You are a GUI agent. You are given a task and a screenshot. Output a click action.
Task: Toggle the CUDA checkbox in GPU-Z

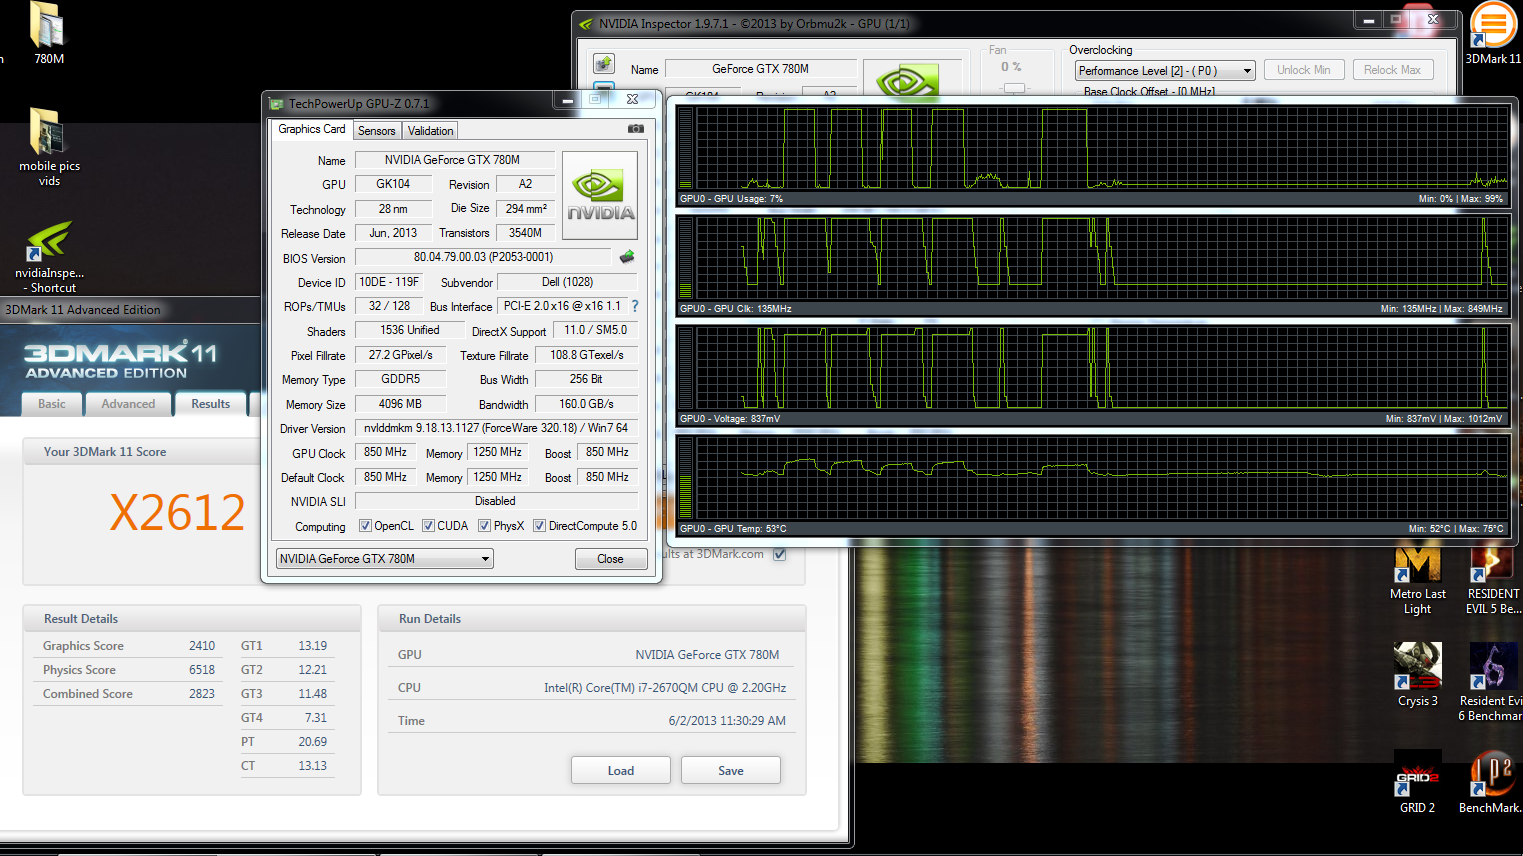pos(428,526)
